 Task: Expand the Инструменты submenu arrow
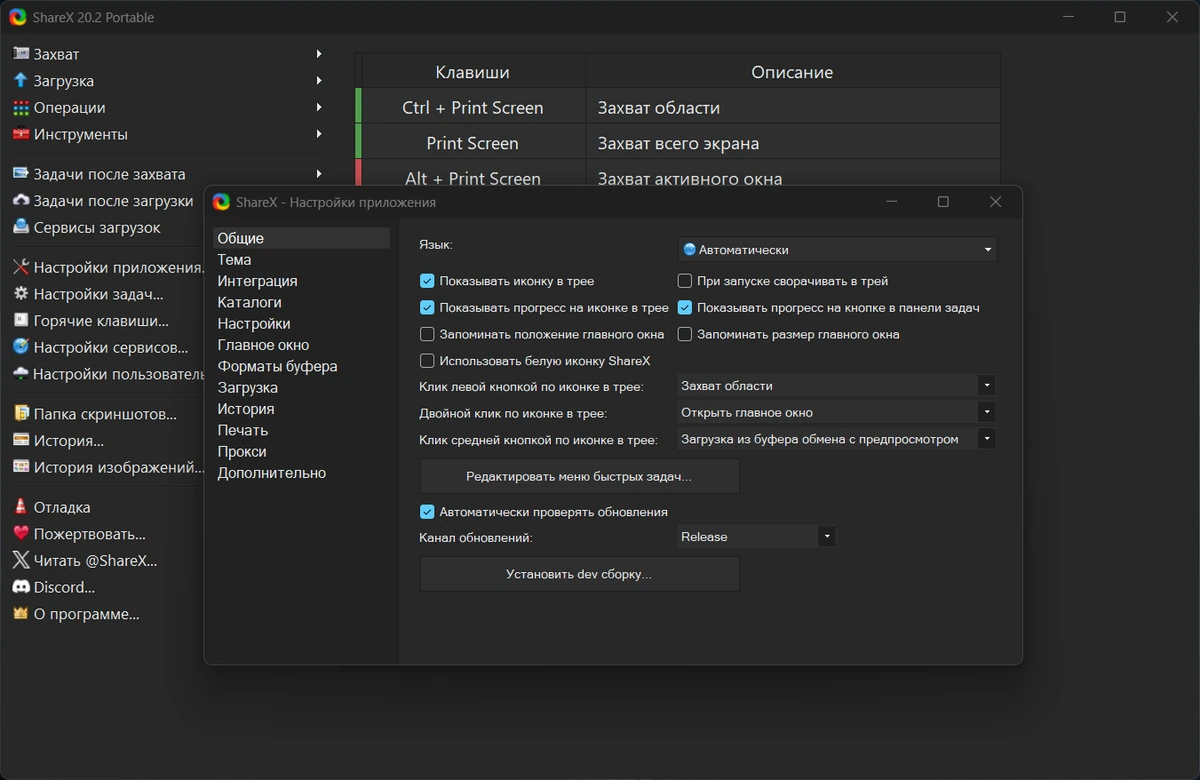coord(319,134)
